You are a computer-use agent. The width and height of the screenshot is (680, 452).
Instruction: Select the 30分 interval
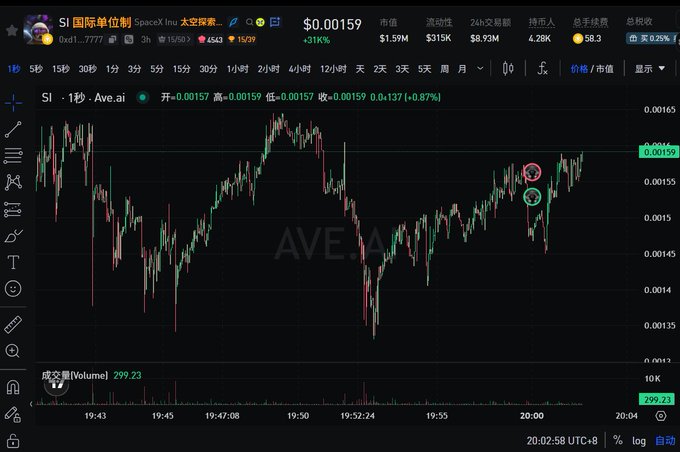209,69
